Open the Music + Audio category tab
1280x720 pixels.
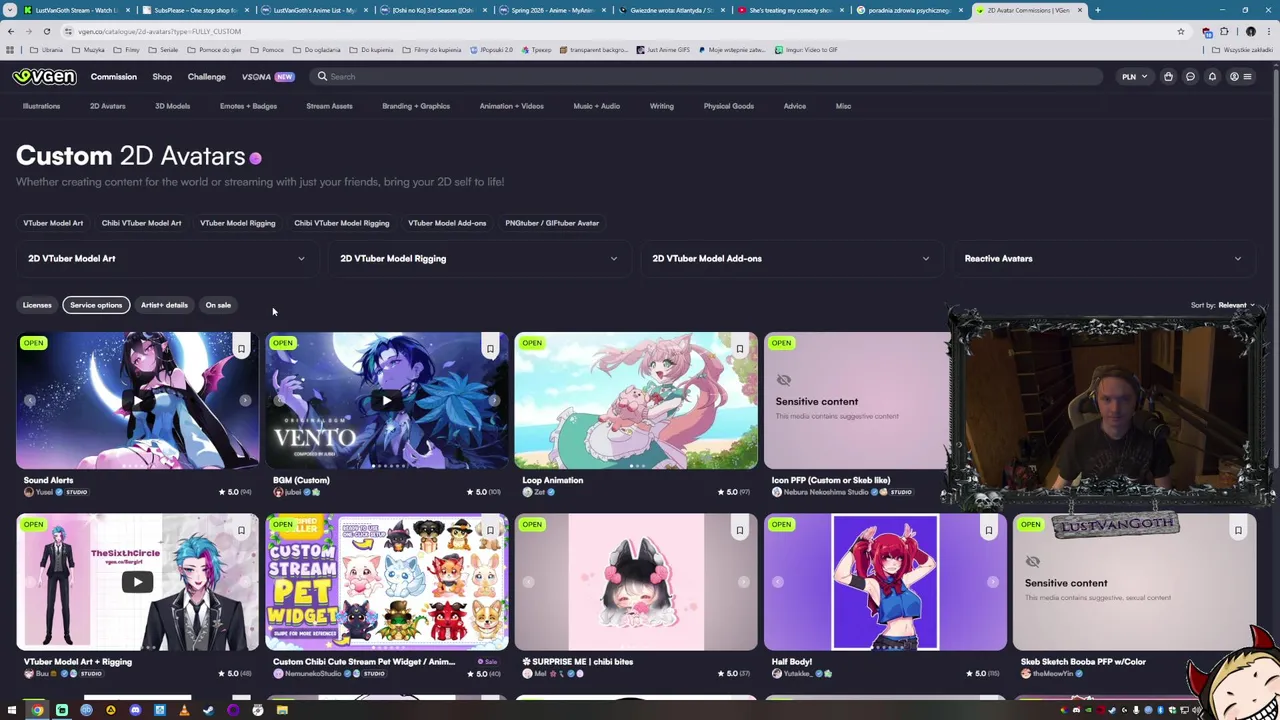pyautogui.click(x=596, y=106)
